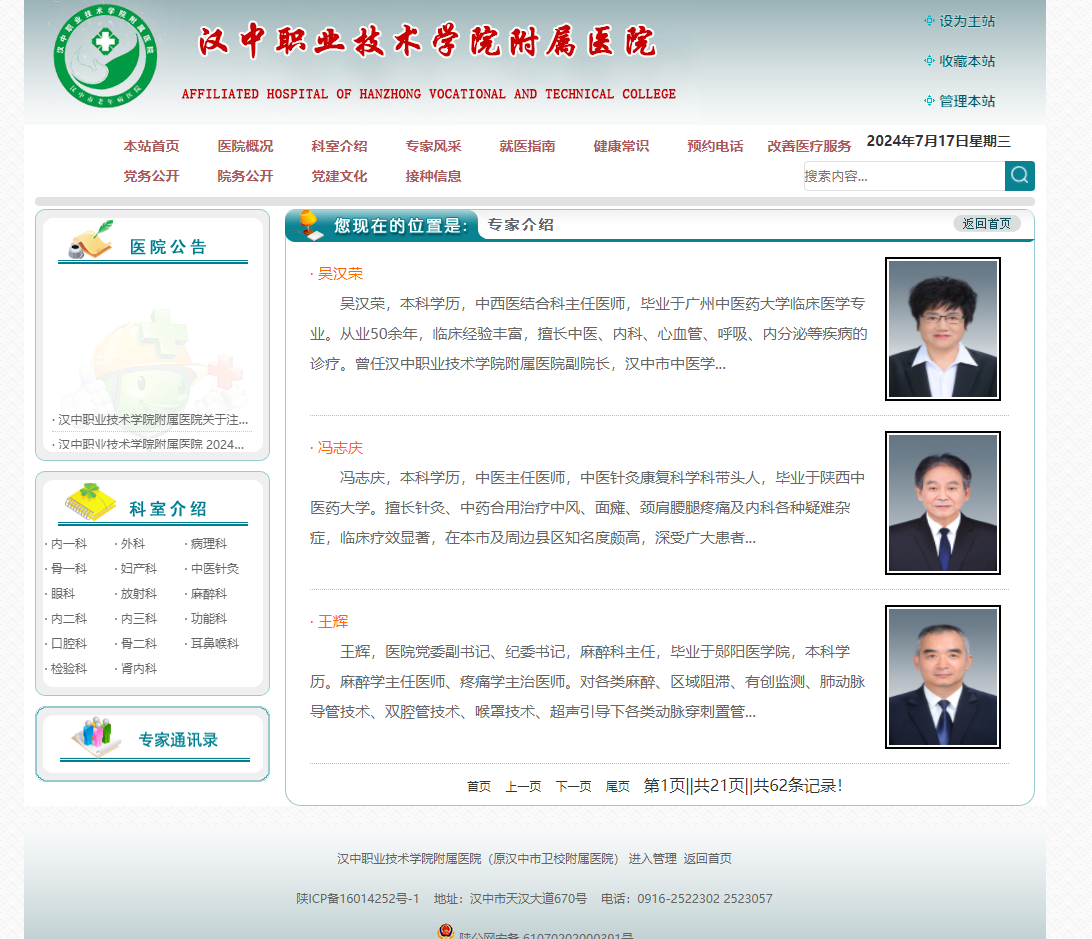Click the people icon beside 专家通讯录
1092x939 pixels.
pyautogui.click(x=96, y=736)
